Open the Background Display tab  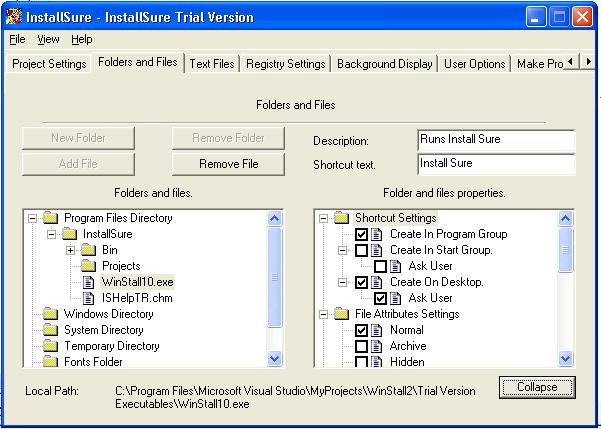(x=384, y=64)
